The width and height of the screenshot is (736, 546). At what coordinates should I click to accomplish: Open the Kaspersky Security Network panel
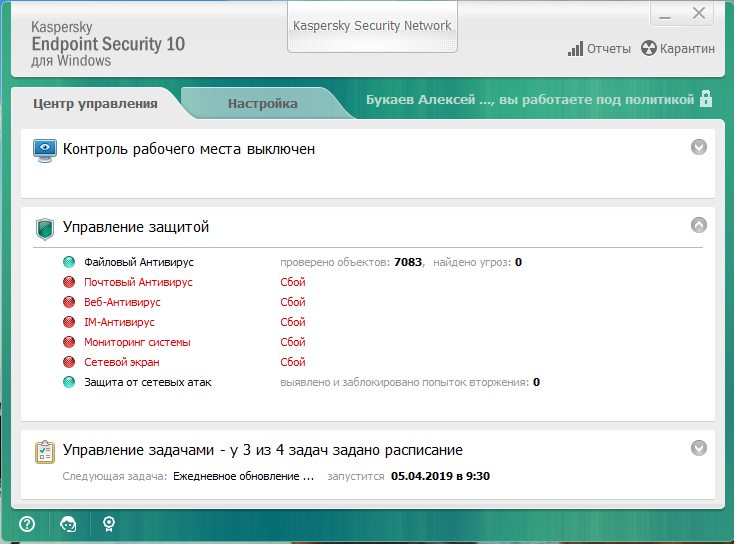[372, 26]
